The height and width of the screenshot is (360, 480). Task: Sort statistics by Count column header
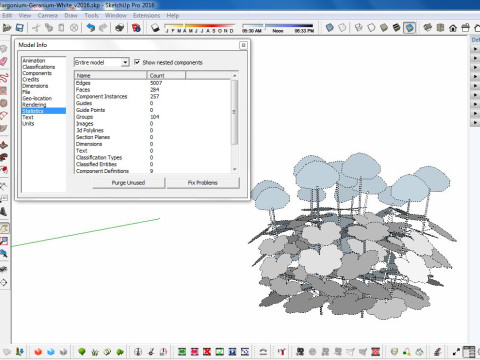tap(166, 75)
